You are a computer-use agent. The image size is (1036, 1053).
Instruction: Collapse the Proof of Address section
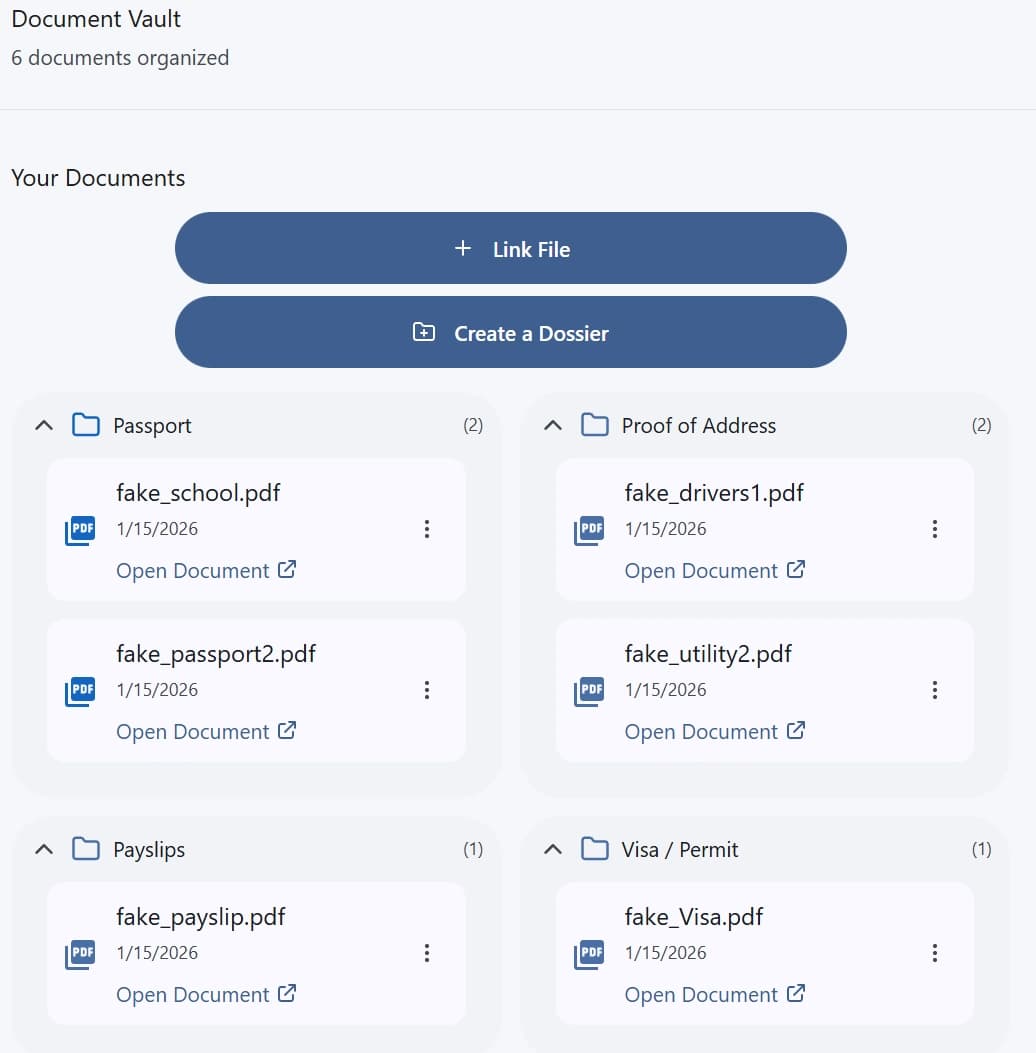click(x=552, y=425)
